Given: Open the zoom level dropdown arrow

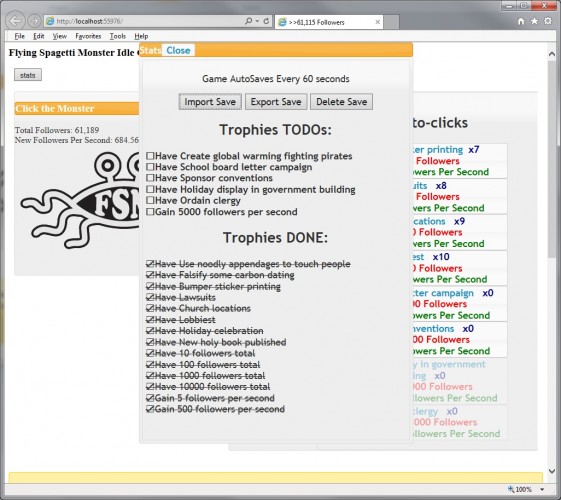Looking at the screenshot, I should [542, 489].
